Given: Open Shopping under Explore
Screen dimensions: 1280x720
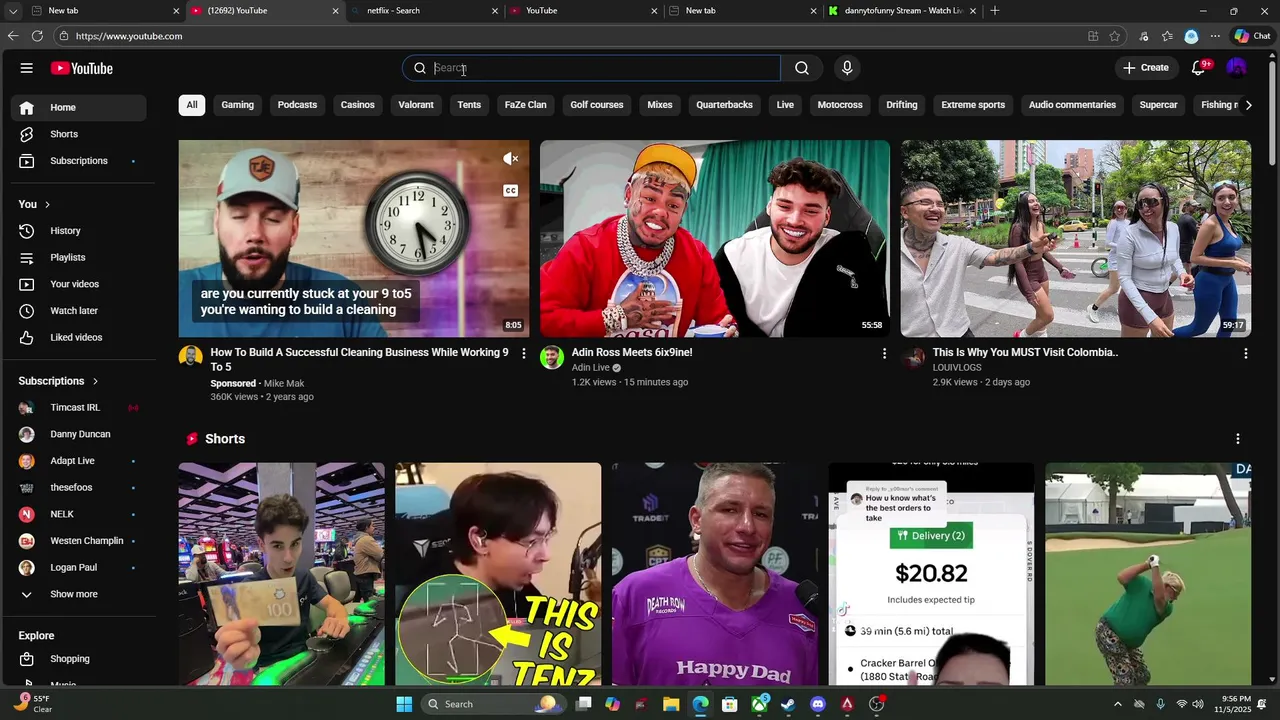Looking at the screenshot, I should pos(79,659).
